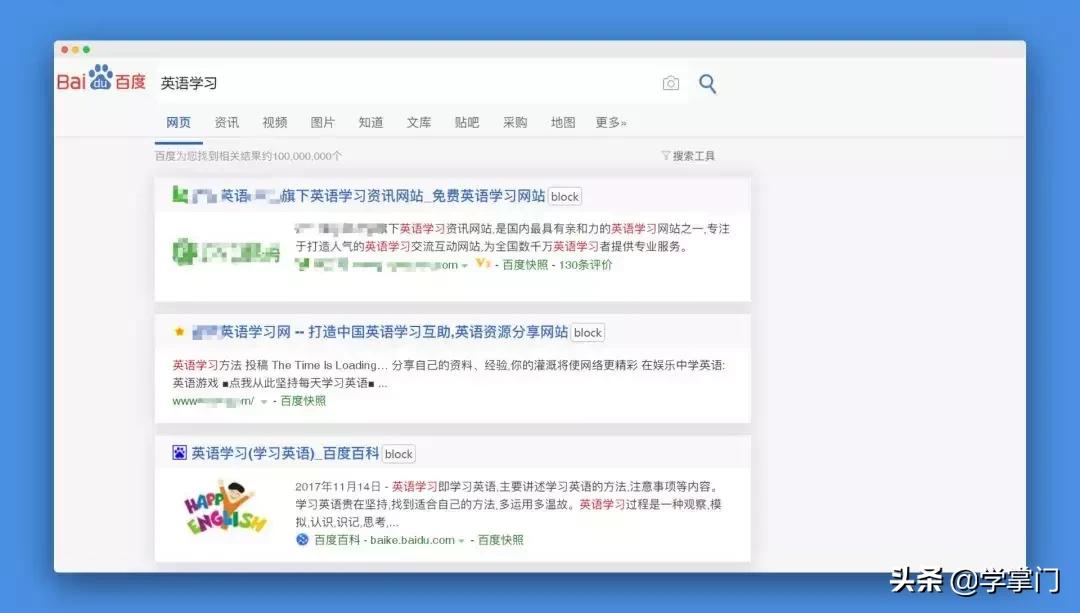Switch to the 视频 tab
This screenshot has width=1080, height=613.
pos(274,122)
